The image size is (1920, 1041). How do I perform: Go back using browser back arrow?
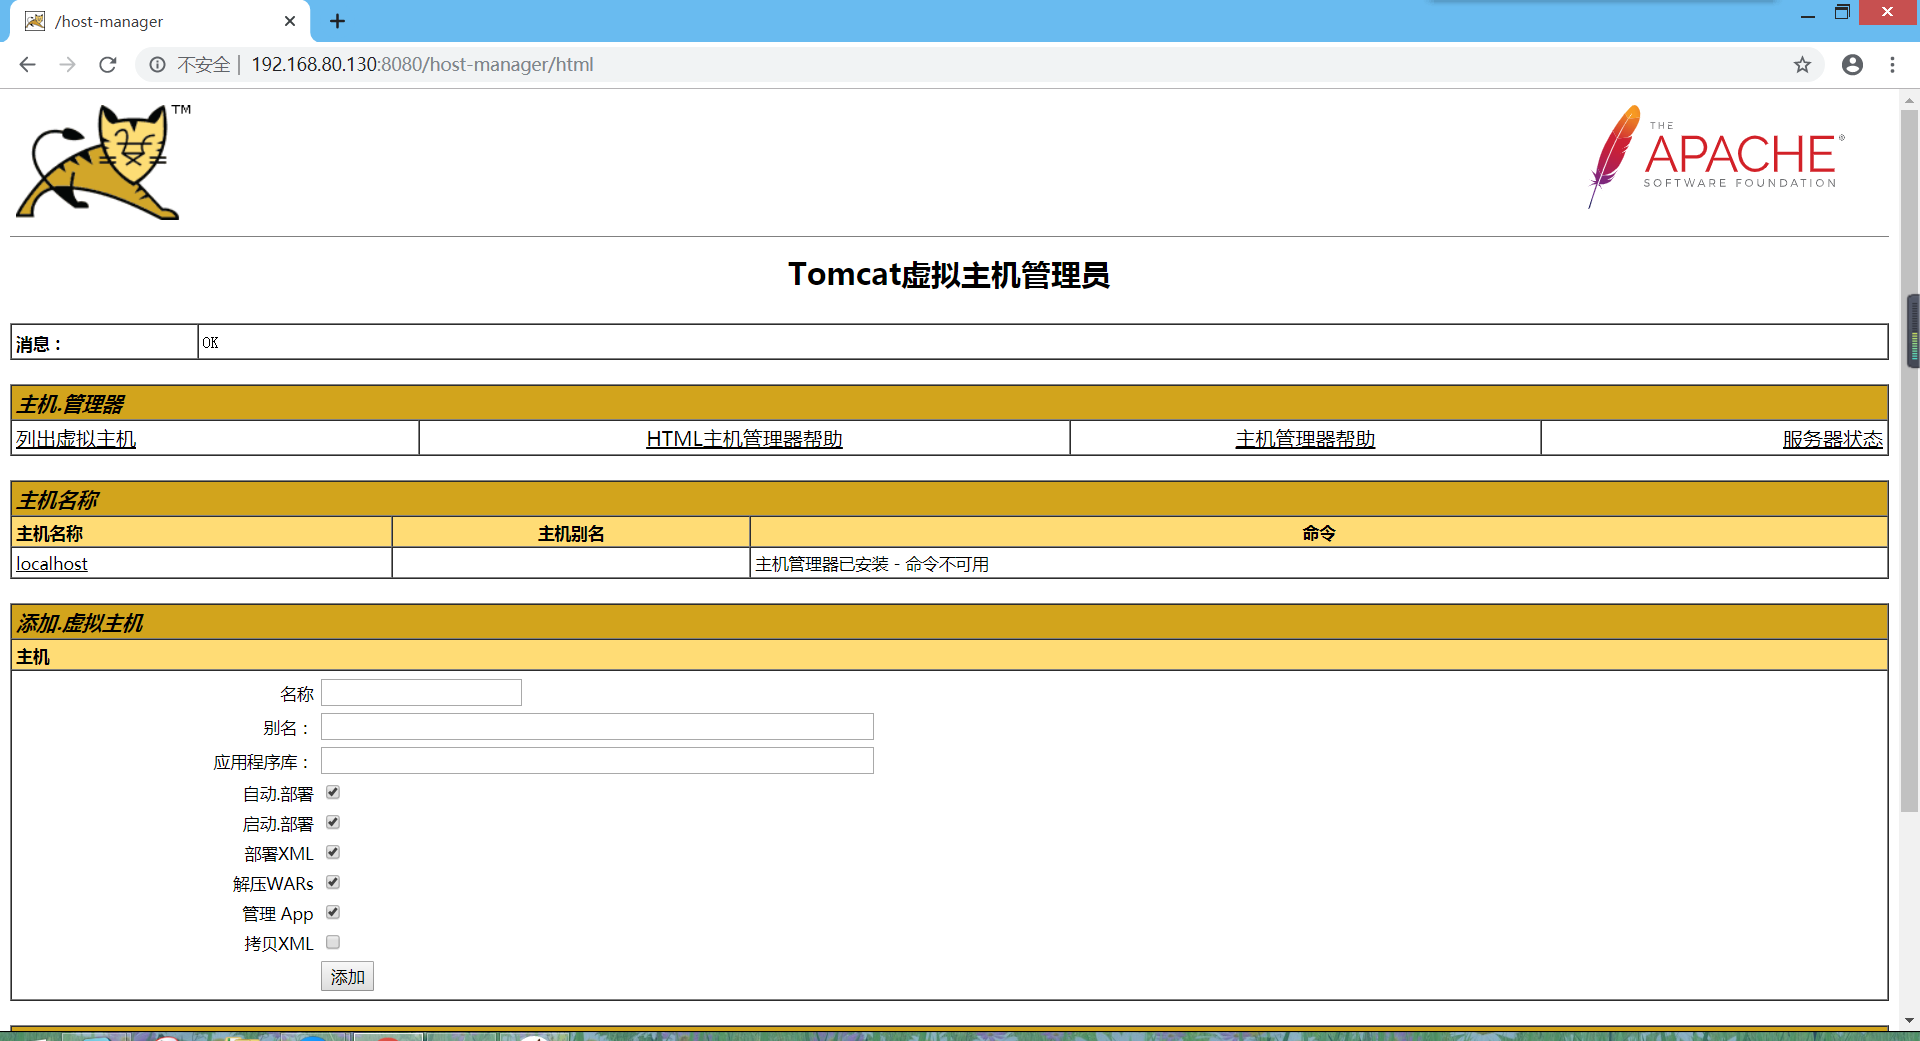coord(27,65)
